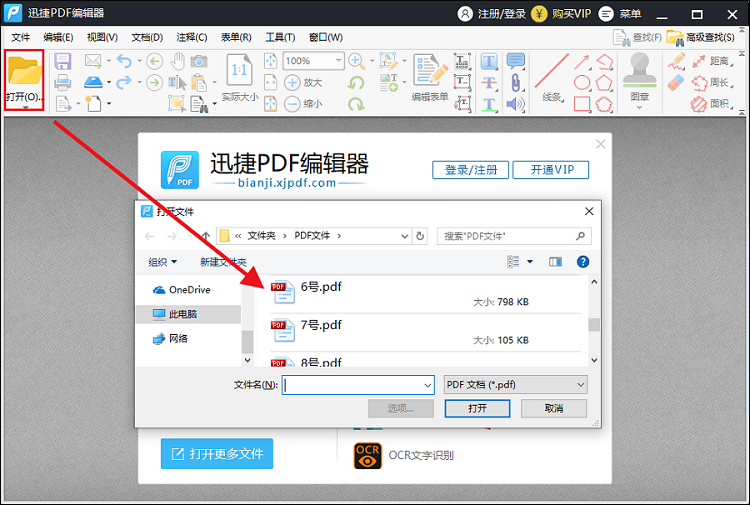This screenshot has height=505, width=750.
Task: Click 新建文件夹 (New folder) button
Action: coord(223,262)
